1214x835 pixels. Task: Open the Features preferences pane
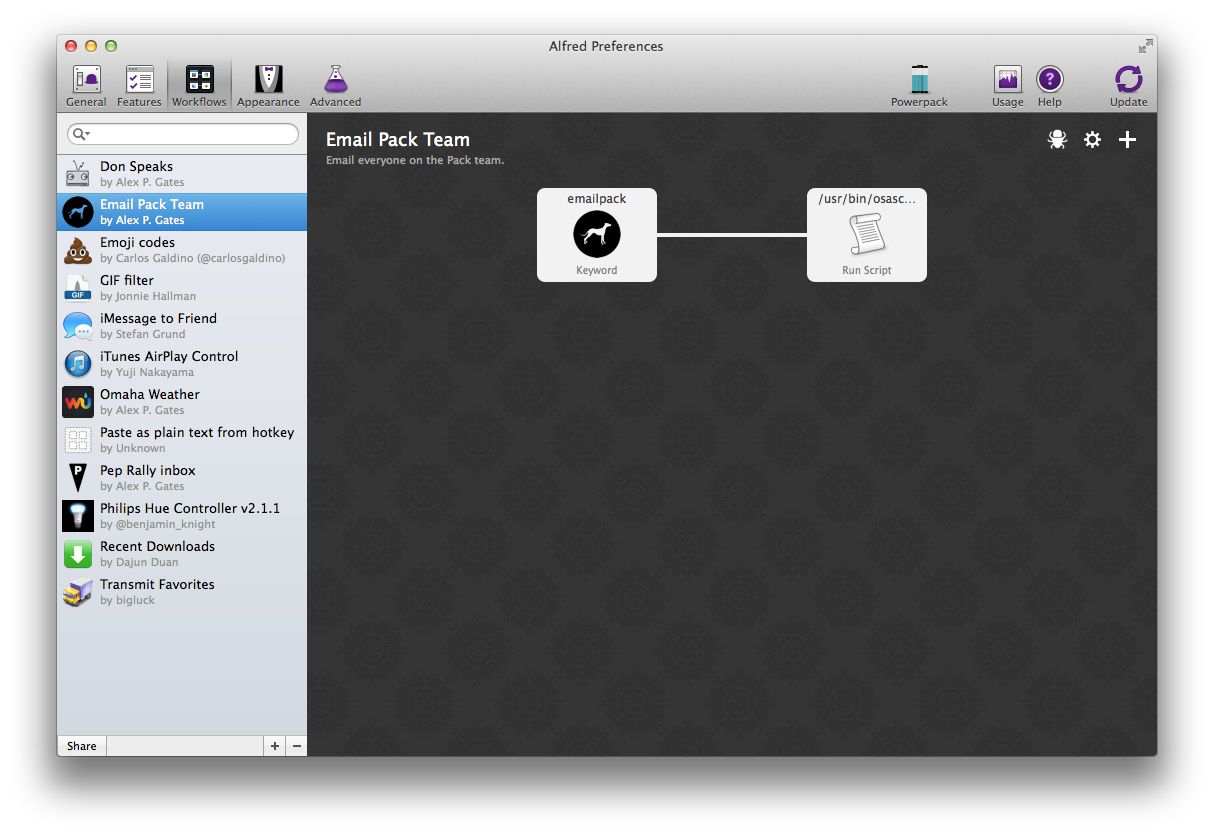pyautogui.click(x=139, y=86)
